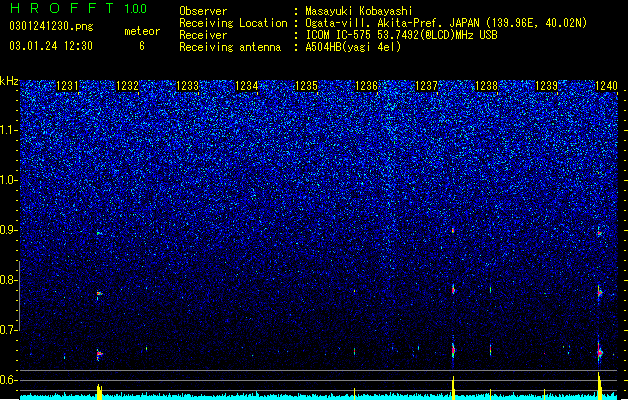Select the 1237 time marker

pos(426,86)
